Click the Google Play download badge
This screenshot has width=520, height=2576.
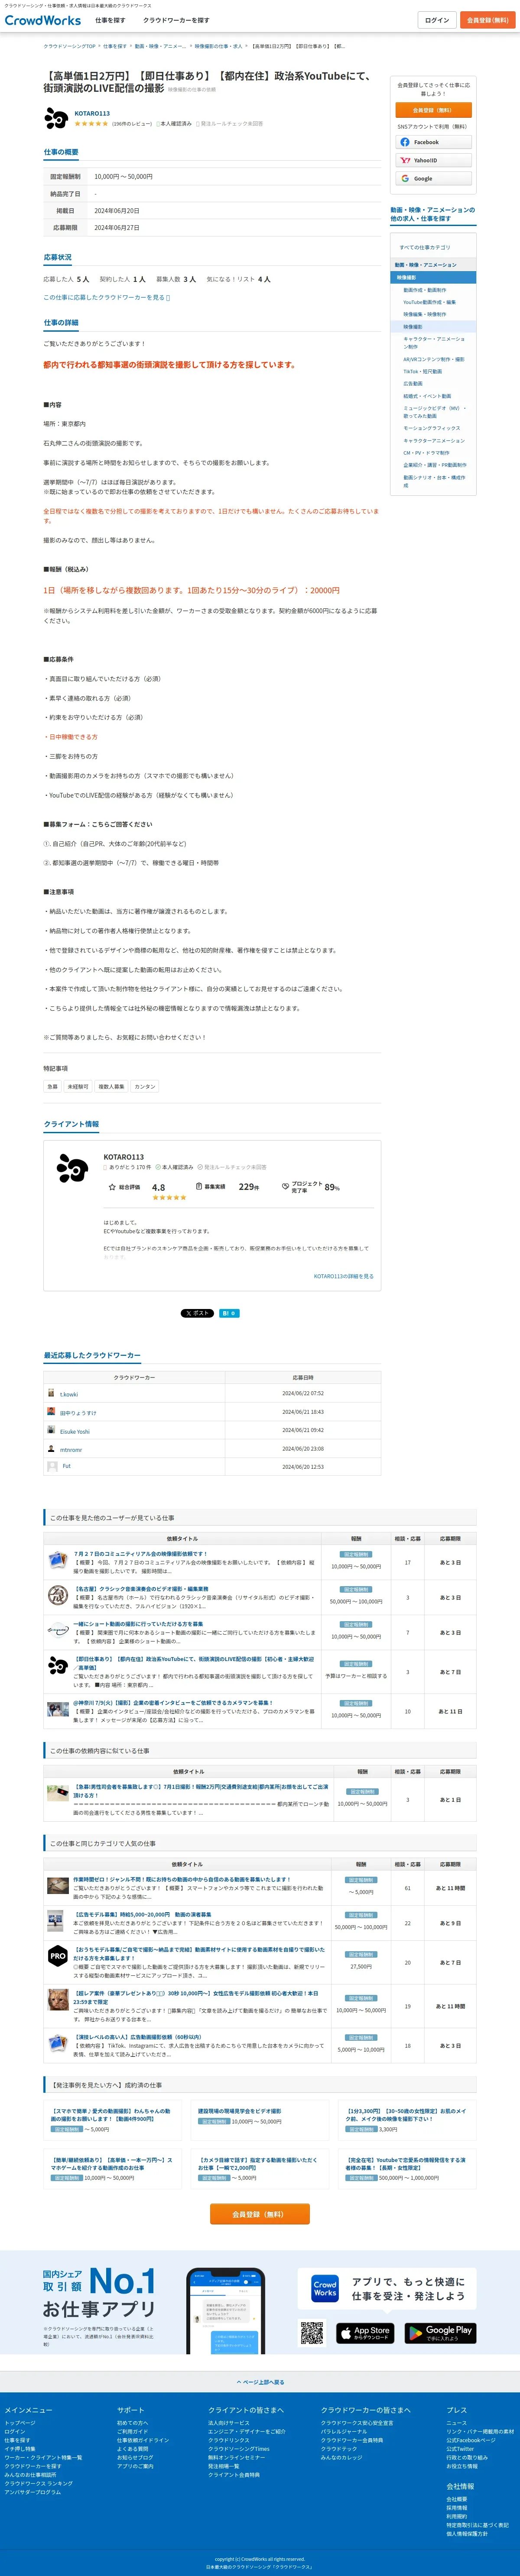(x=440, y=2332)
